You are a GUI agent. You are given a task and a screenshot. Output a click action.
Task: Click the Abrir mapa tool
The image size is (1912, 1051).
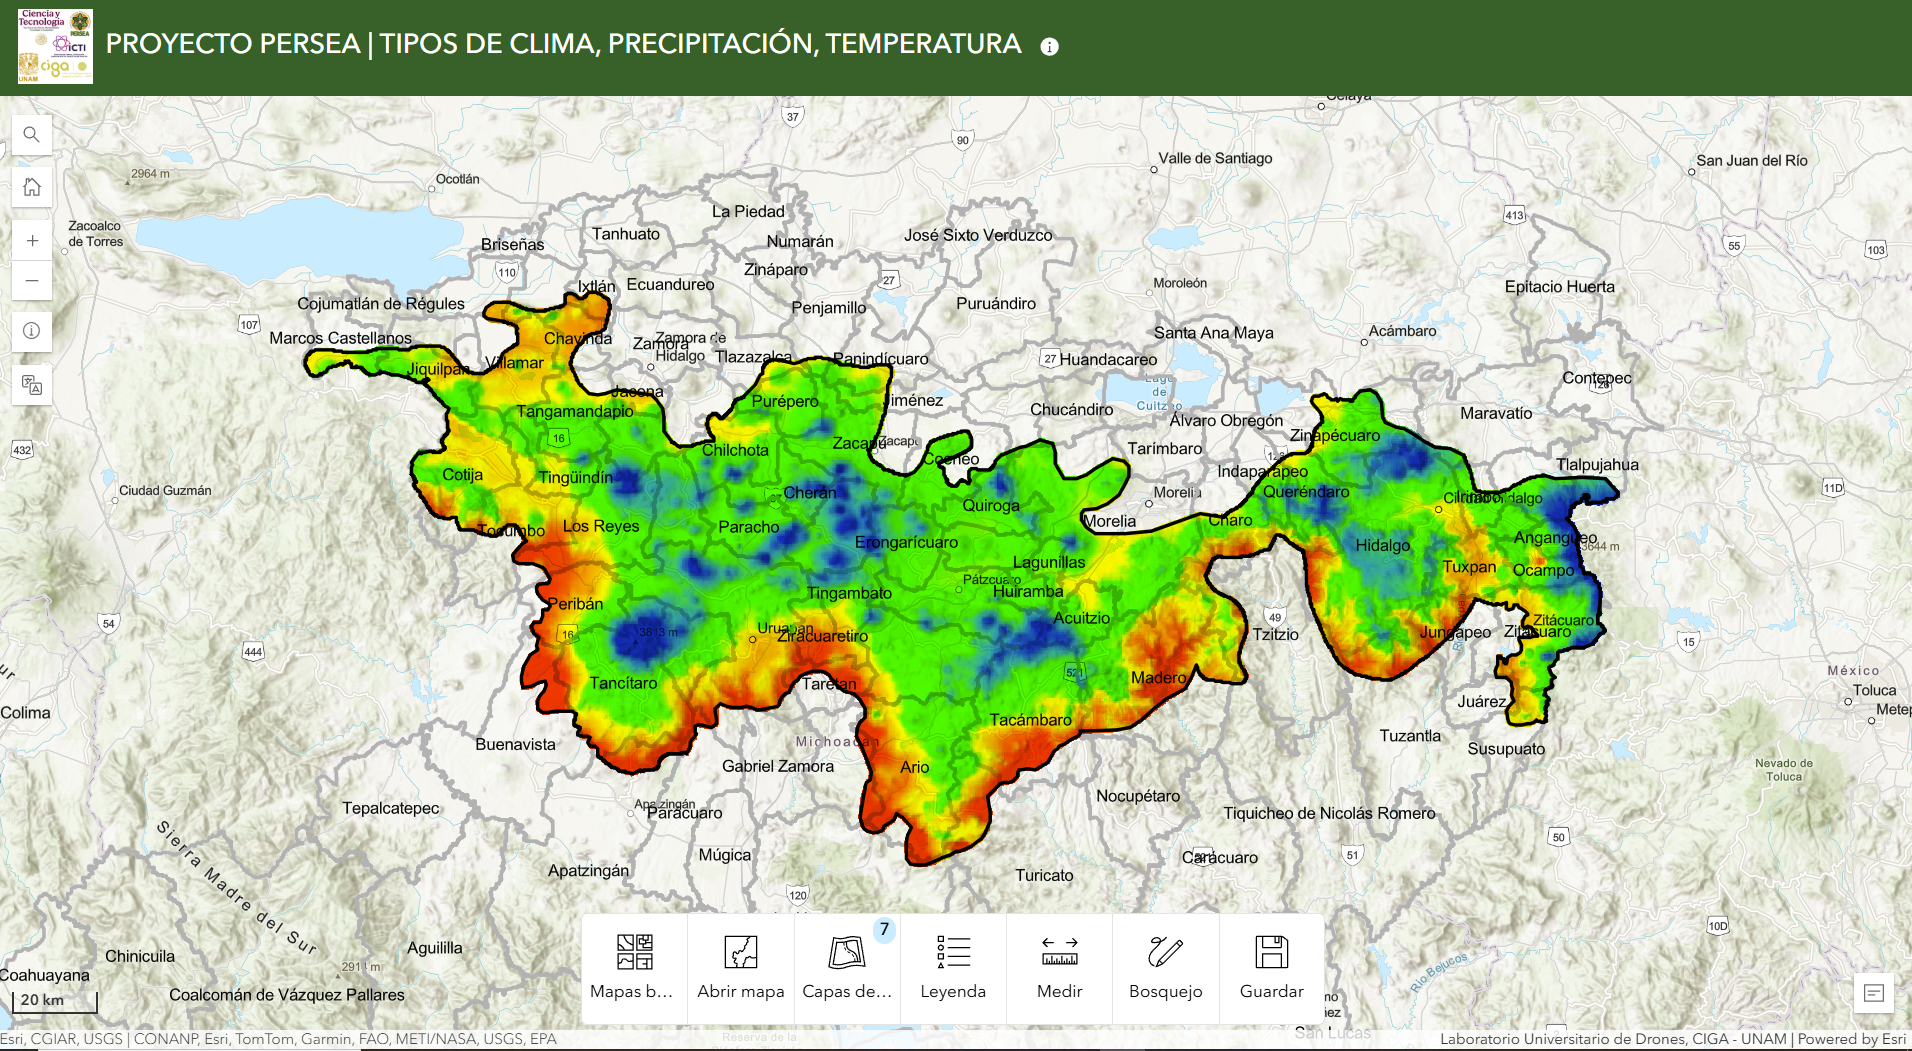740,967
